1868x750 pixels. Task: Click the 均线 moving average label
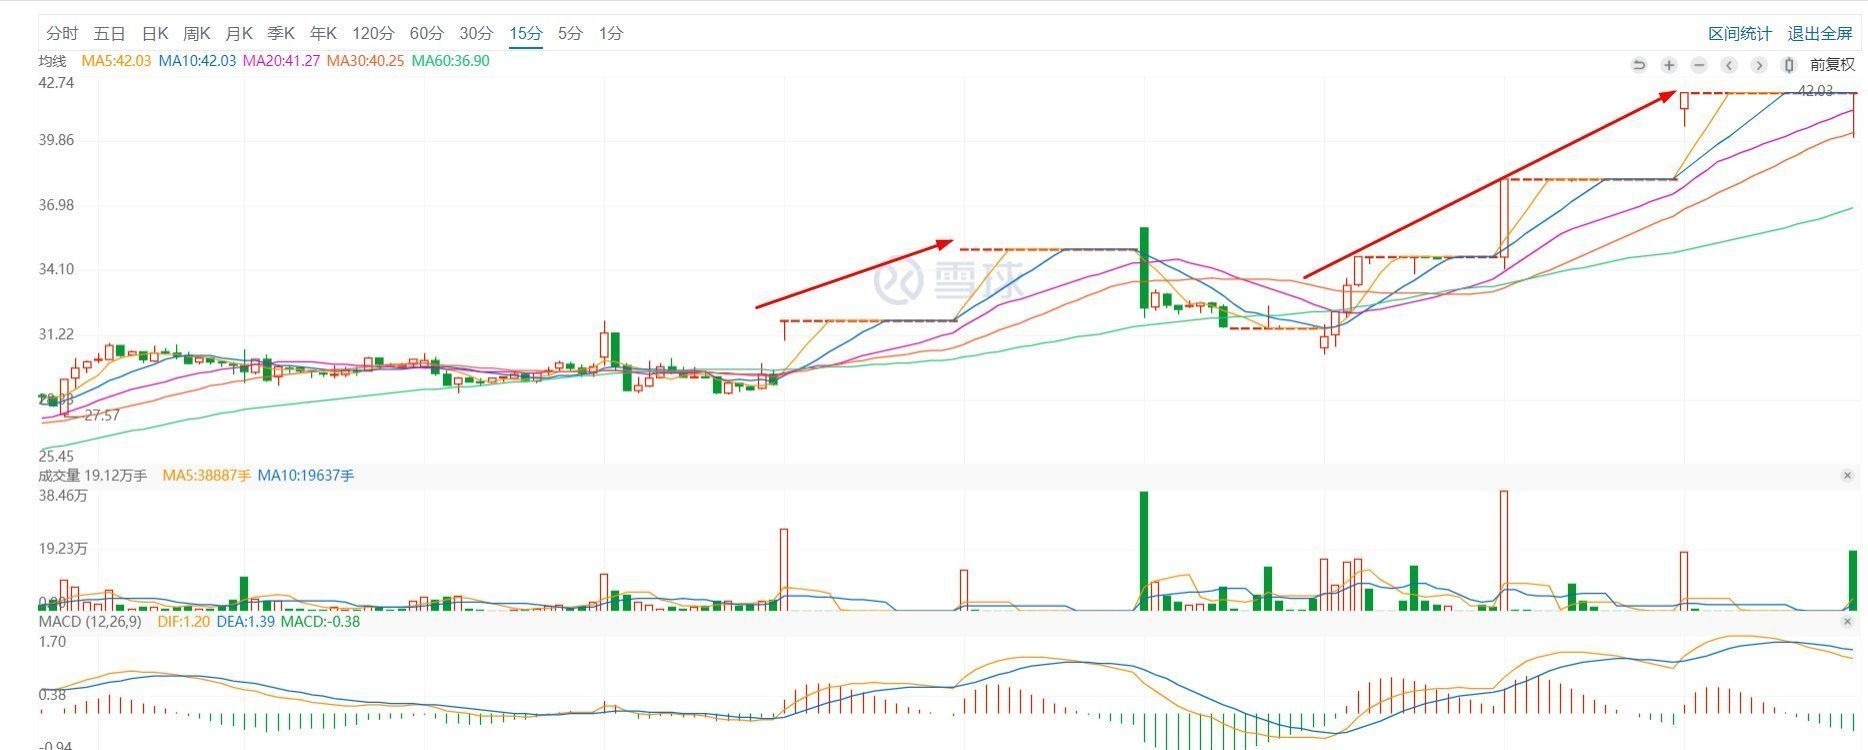pyautogui.click(x=53, y=61)
